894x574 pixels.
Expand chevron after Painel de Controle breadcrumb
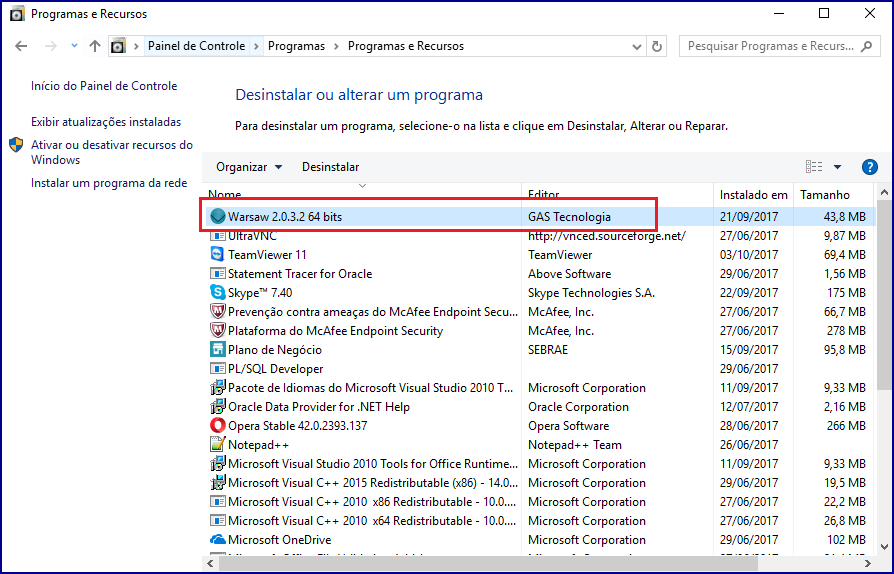[256, 46]
